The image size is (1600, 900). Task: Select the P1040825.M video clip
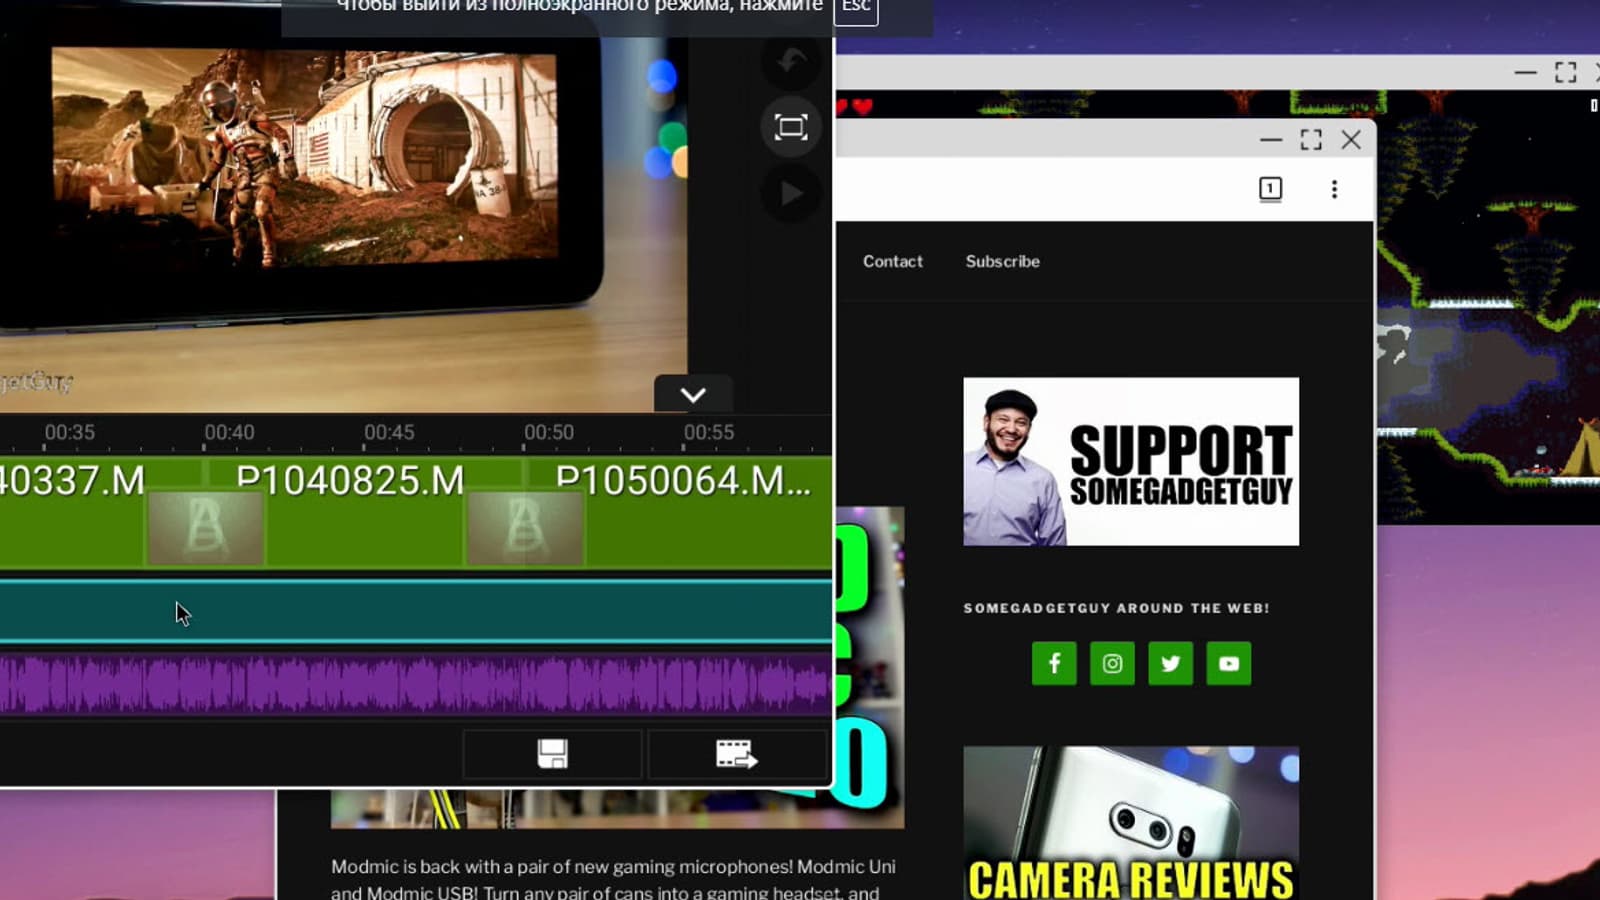pyautogui.click(x=365, y=512)
